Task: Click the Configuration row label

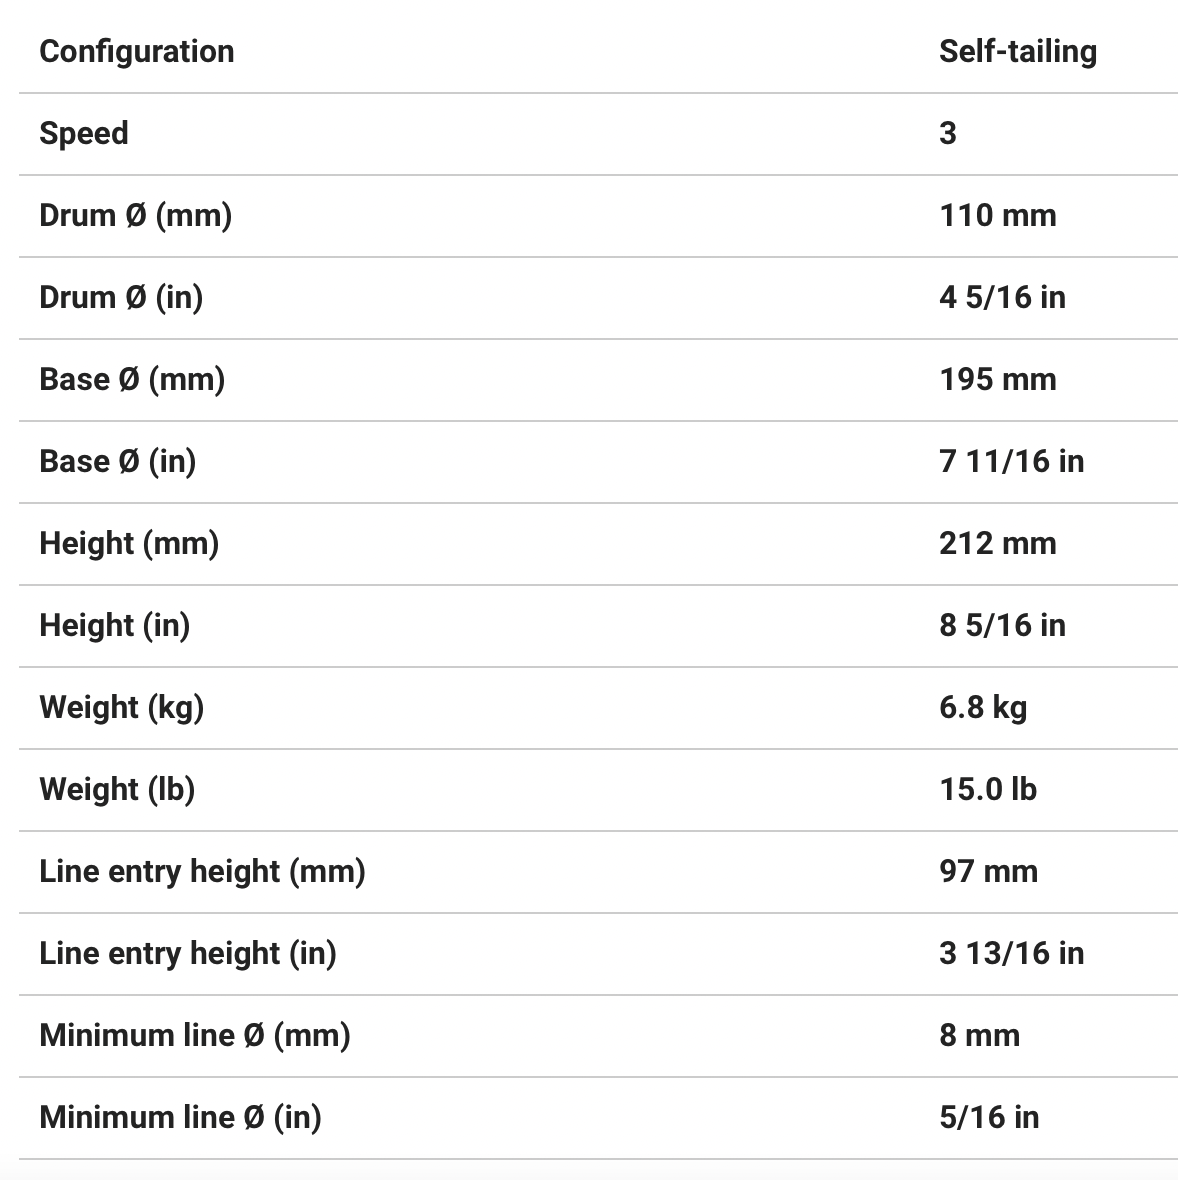Action: [136, 52]
